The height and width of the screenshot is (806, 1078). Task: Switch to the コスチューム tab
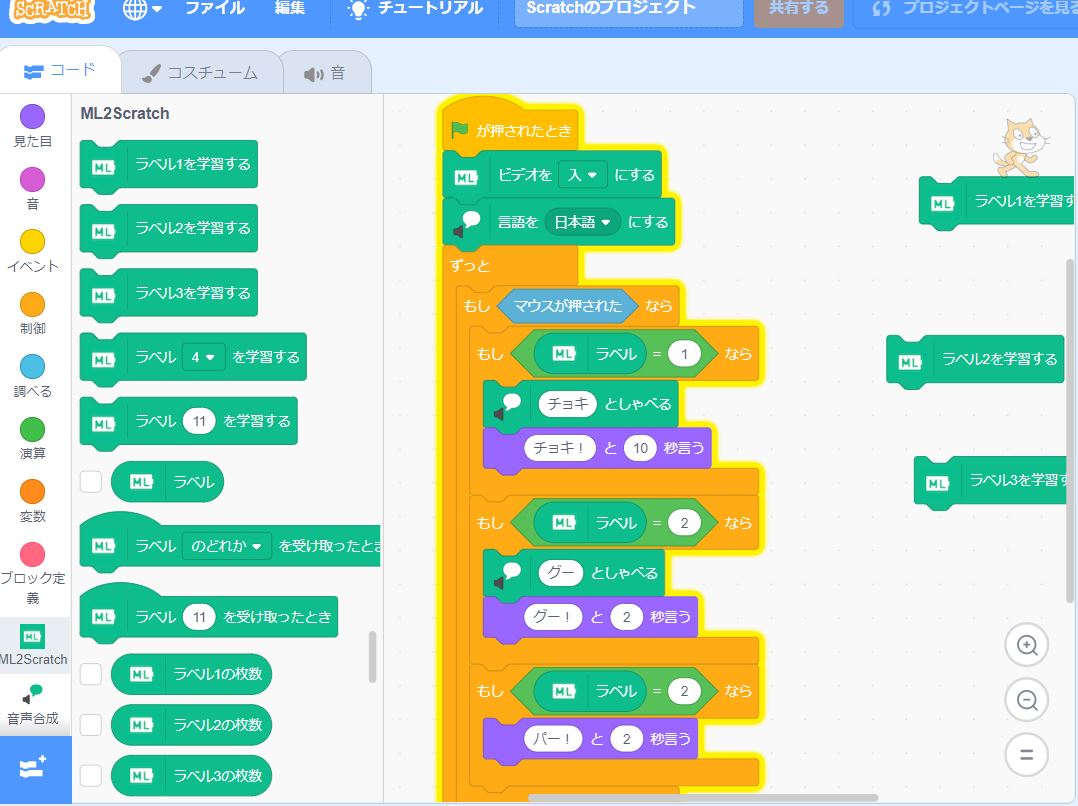coord(200,73)
